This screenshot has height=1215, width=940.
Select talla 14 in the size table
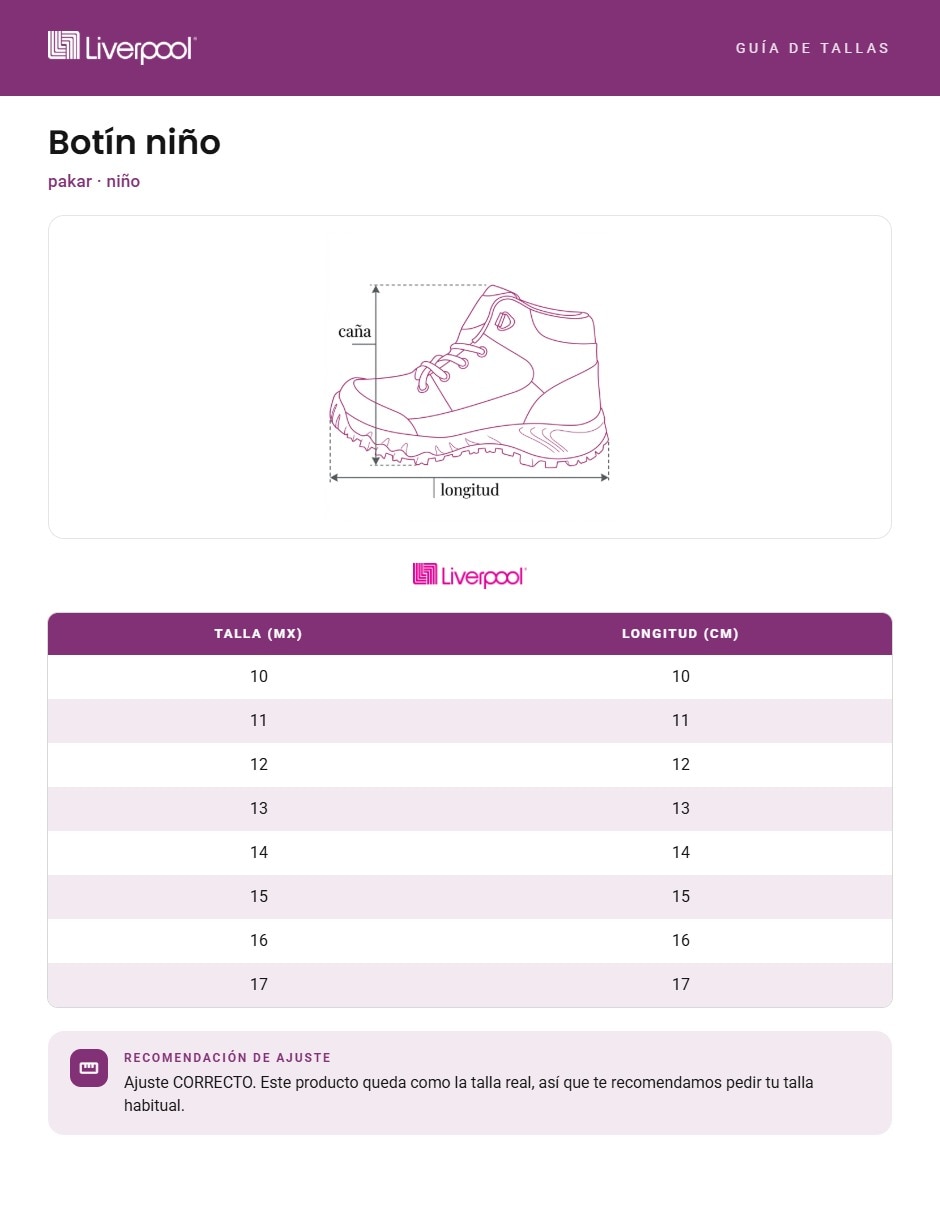coord(259,853)
